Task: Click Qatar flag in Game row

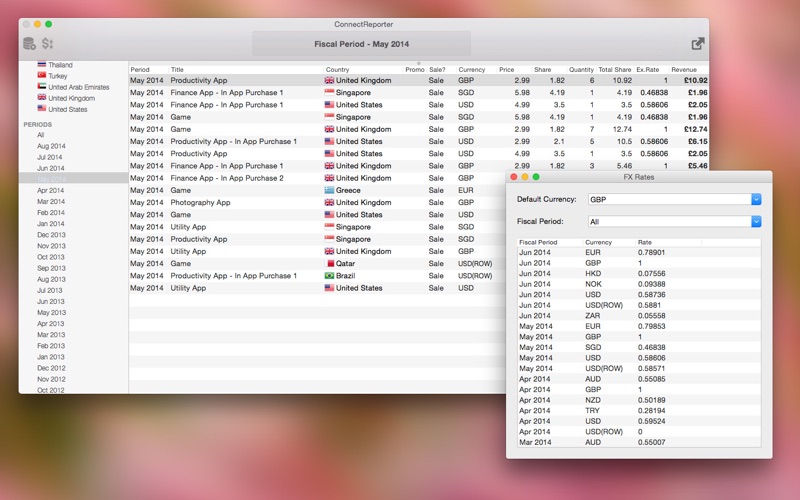Action: pyautogui.click(x=329, y=264)
